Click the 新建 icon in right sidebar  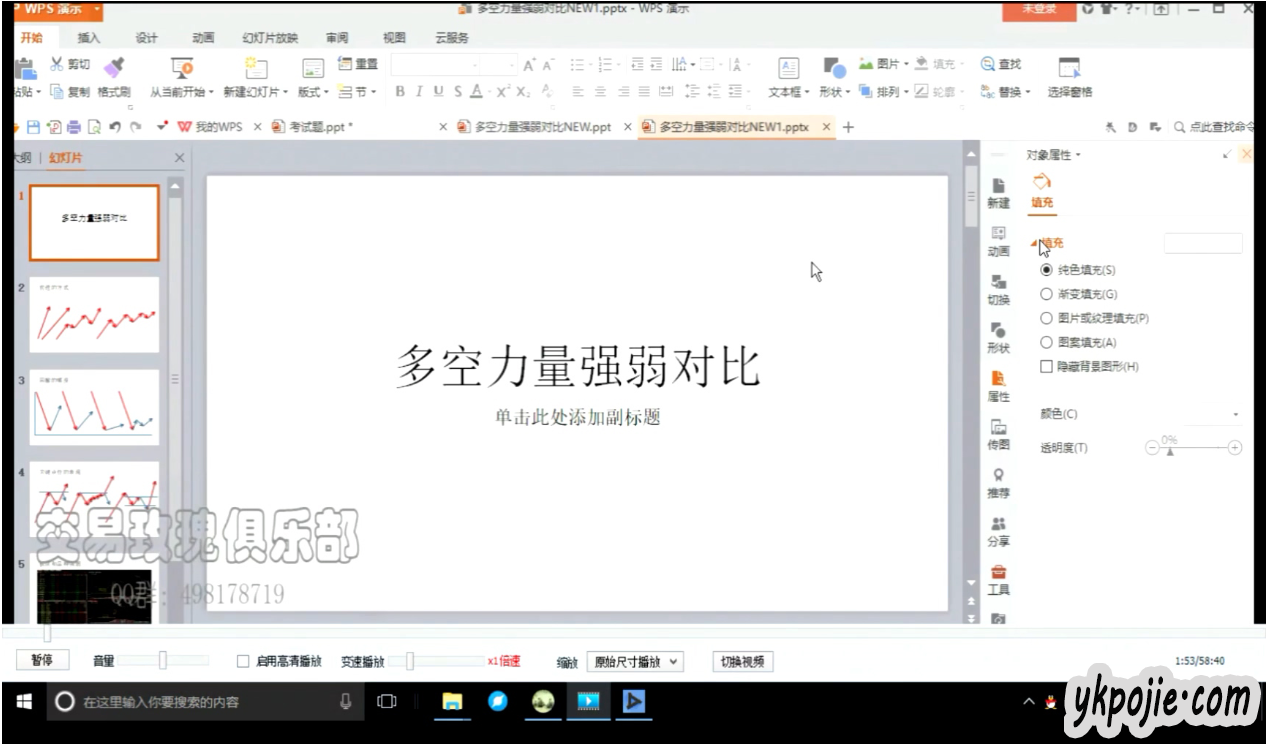(x=998, y=187)
